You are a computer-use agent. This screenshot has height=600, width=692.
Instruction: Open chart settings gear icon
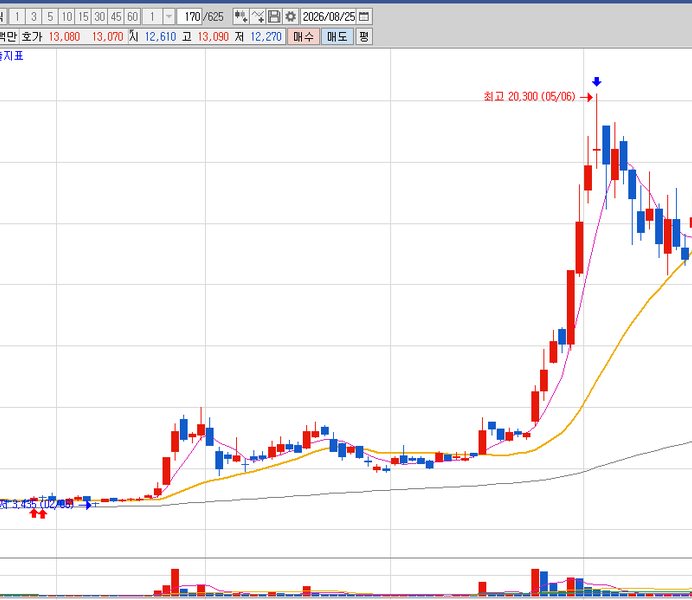click(290, 17)
